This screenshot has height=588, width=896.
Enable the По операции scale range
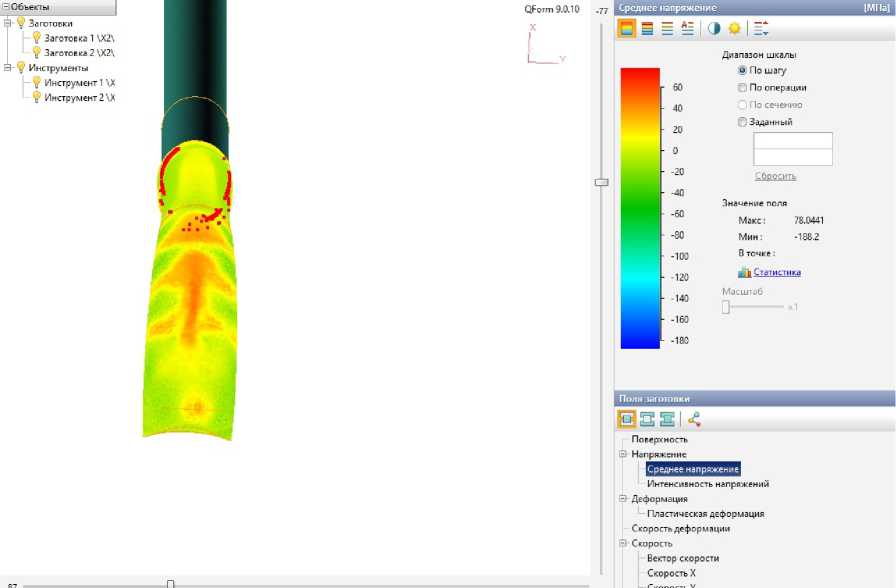click(742, 88)
